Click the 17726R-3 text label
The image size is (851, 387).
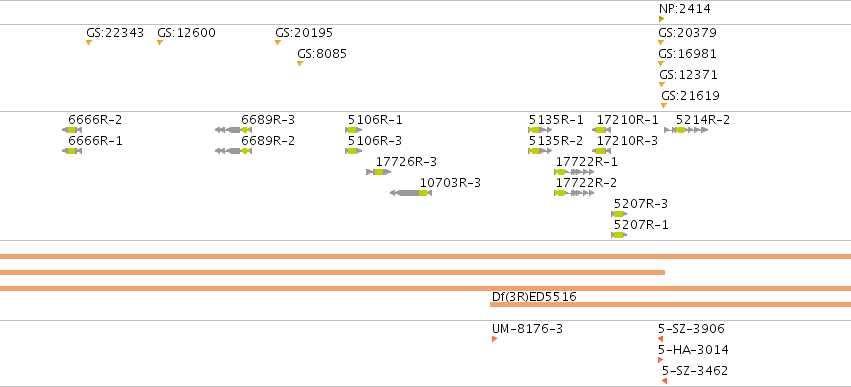point(406,162)
